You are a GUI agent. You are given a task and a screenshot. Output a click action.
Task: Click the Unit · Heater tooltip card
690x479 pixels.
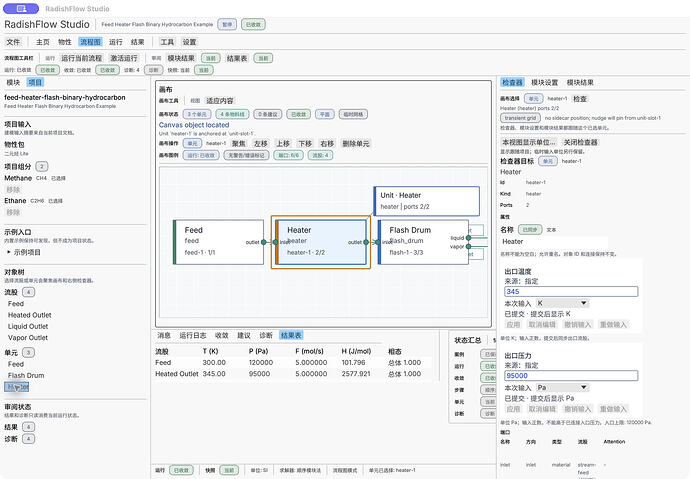pos(426,201)
